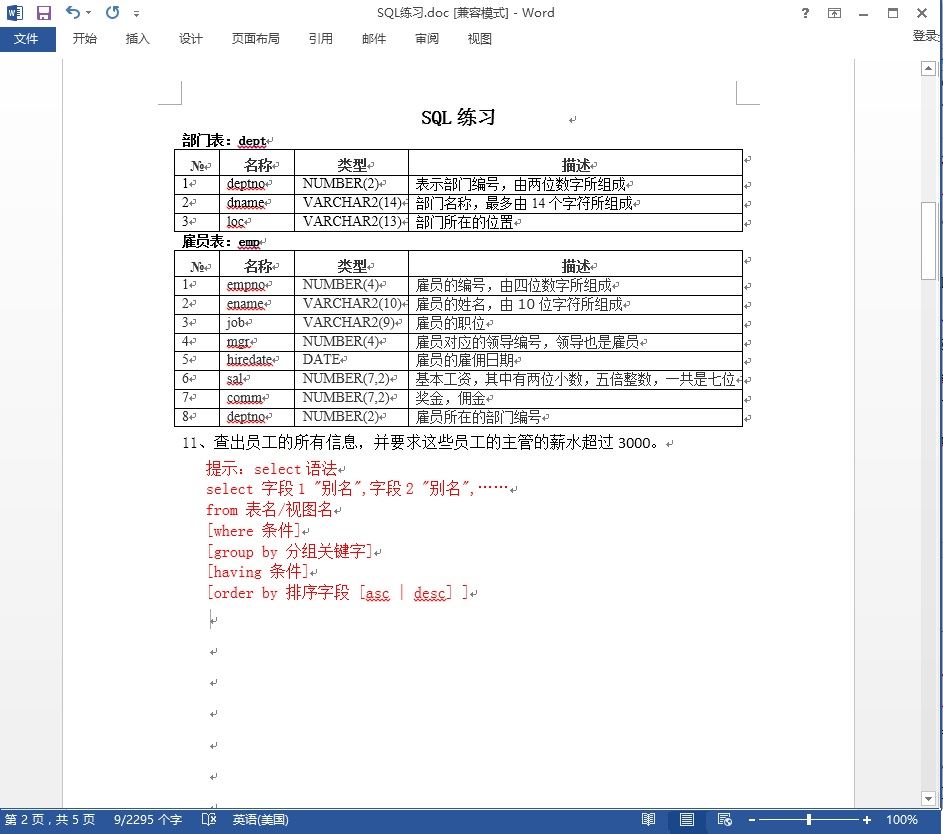Click the page count '第 2 页，共 5 页' in status bar
The image size is (943, 834).
point(50,820)
